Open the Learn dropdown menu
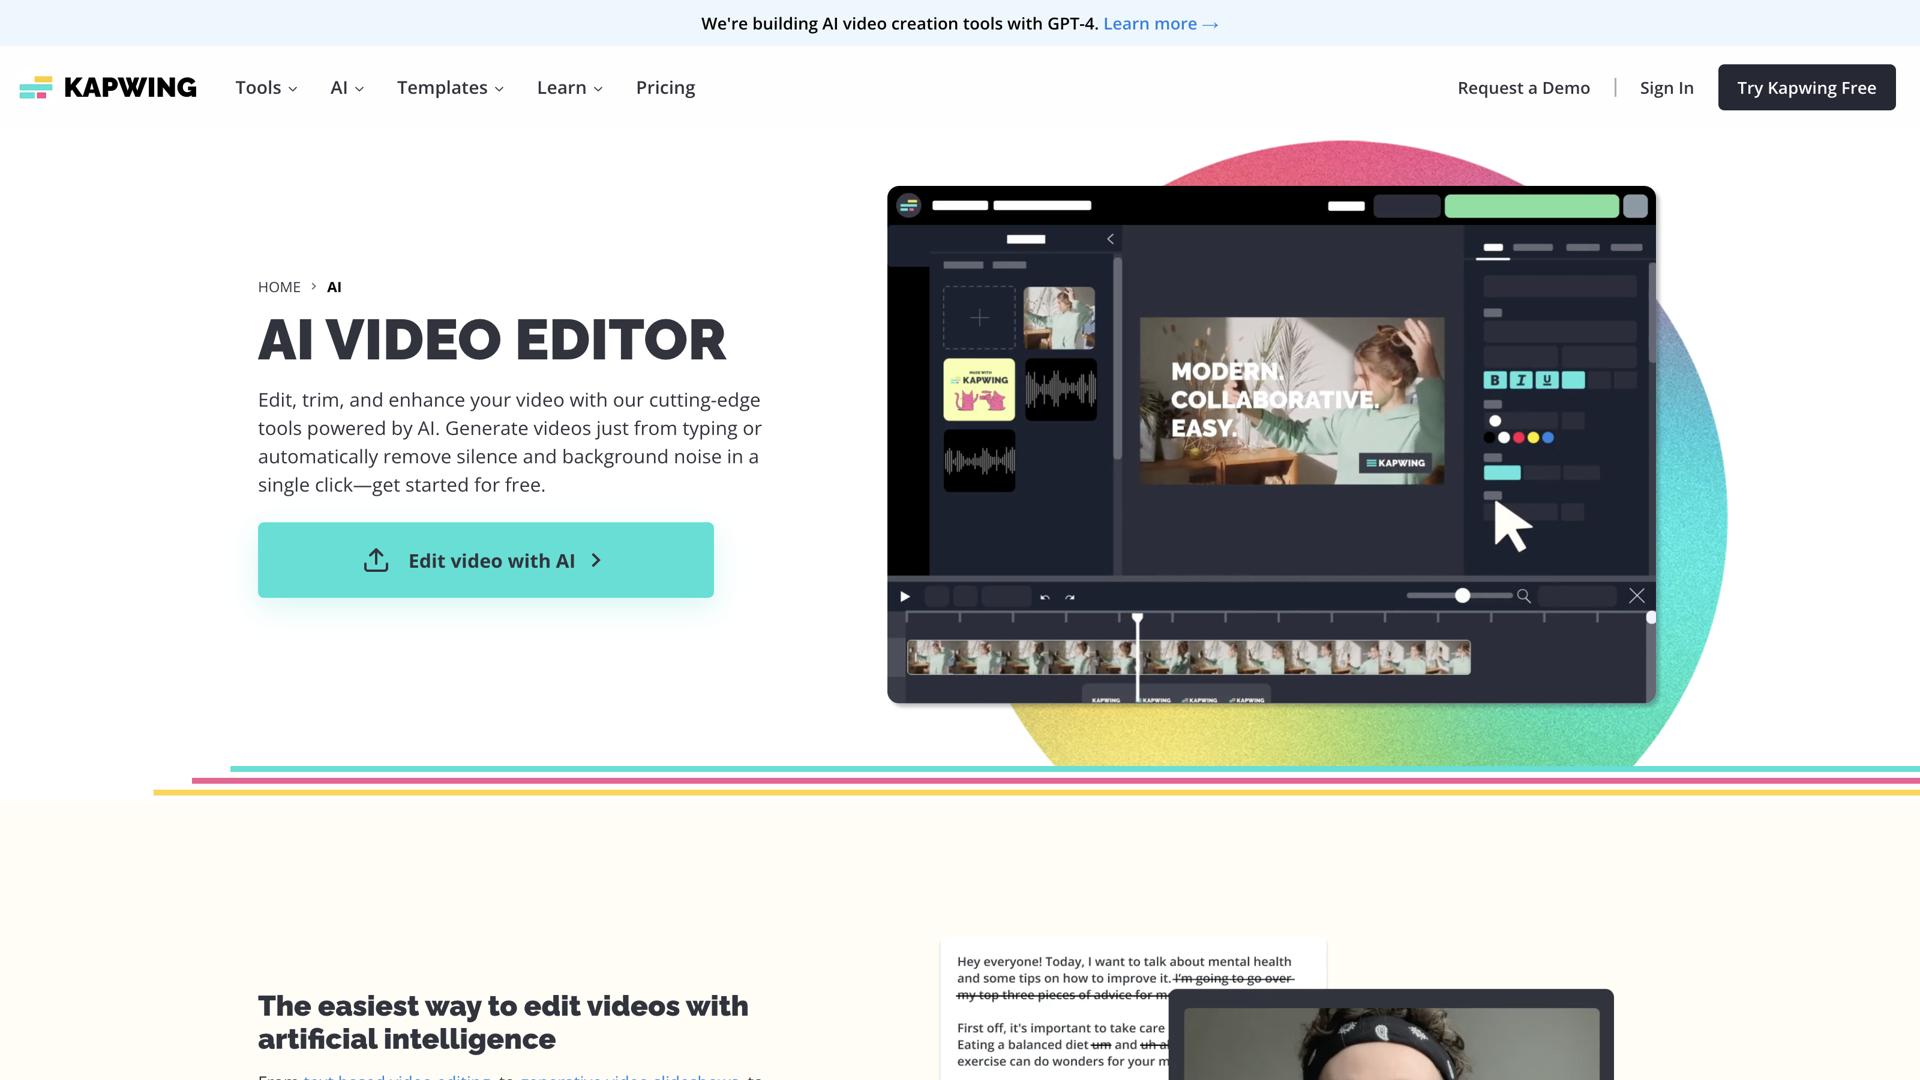 tap(569, 88)
